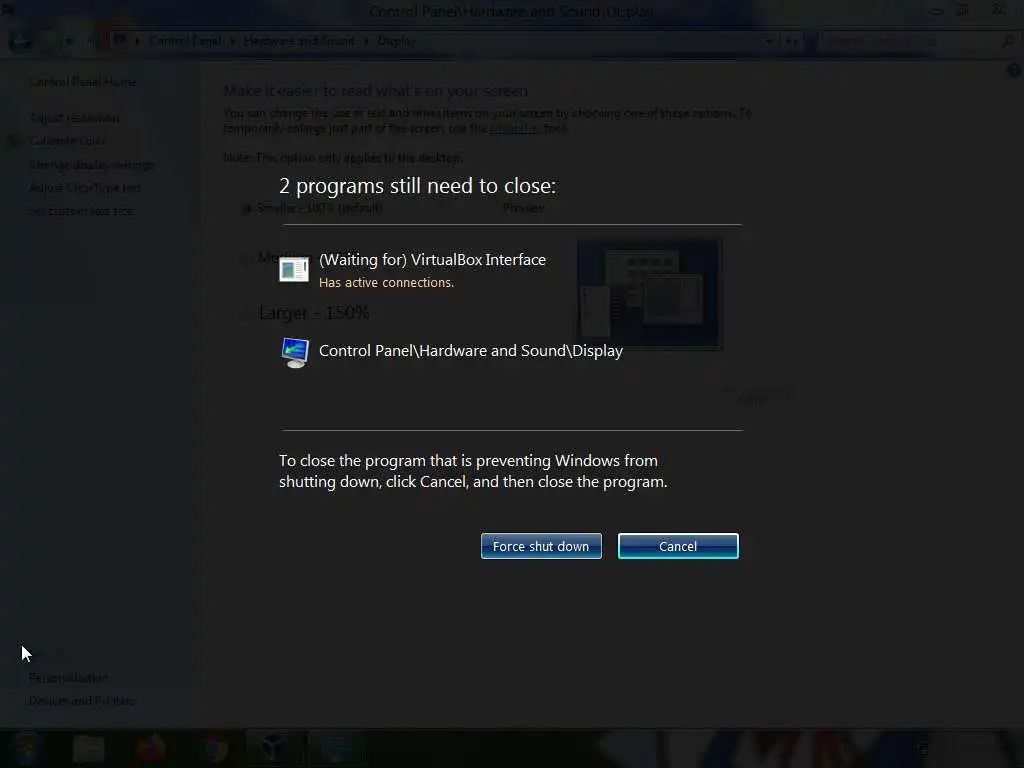This screenshot has height=768, width=1024.
Task: Switch to Display Control Panel taskbar icon
Action: point(336,748)
